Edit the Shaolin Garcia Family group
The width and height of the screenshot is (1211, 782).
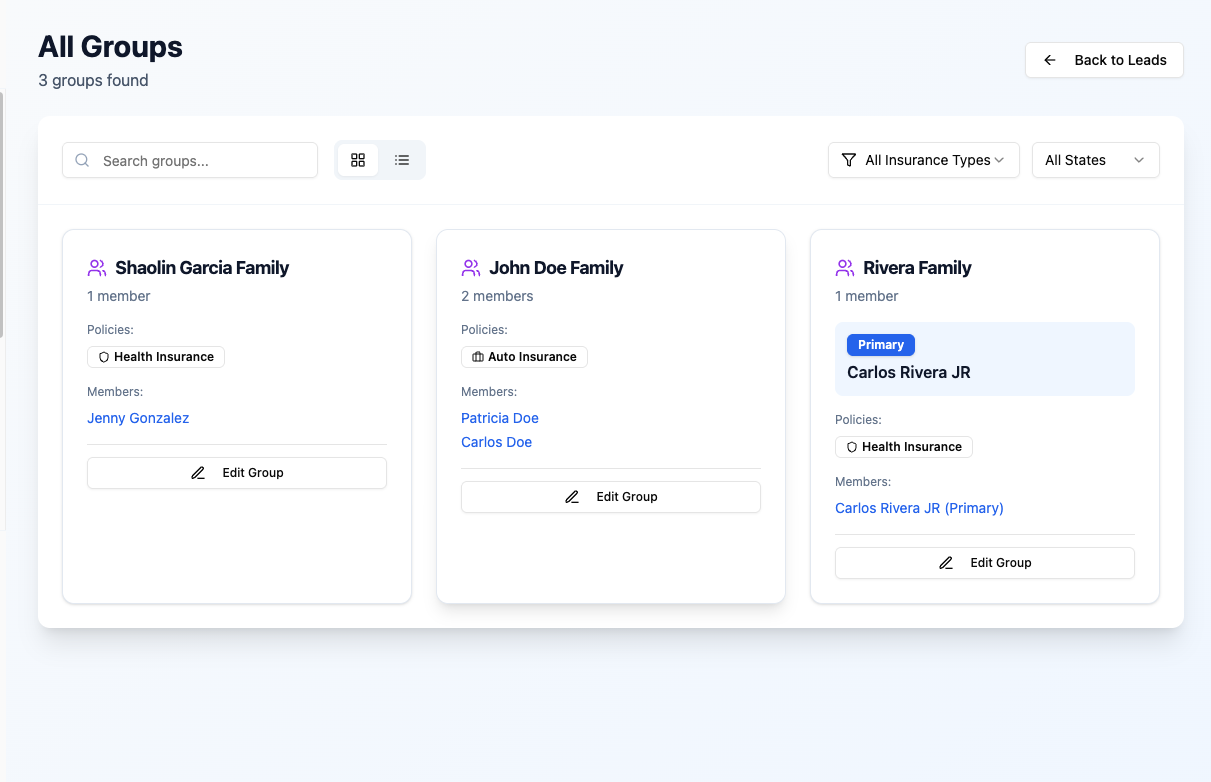(x=237, y=473)
